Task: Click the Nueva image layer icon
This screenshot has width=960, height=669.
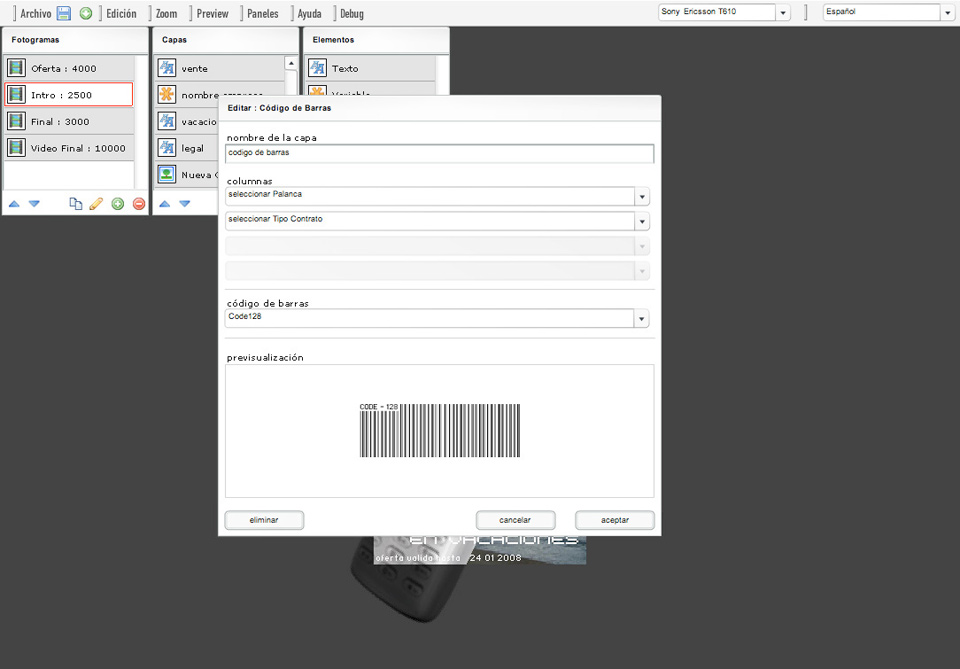Action: 167,174
